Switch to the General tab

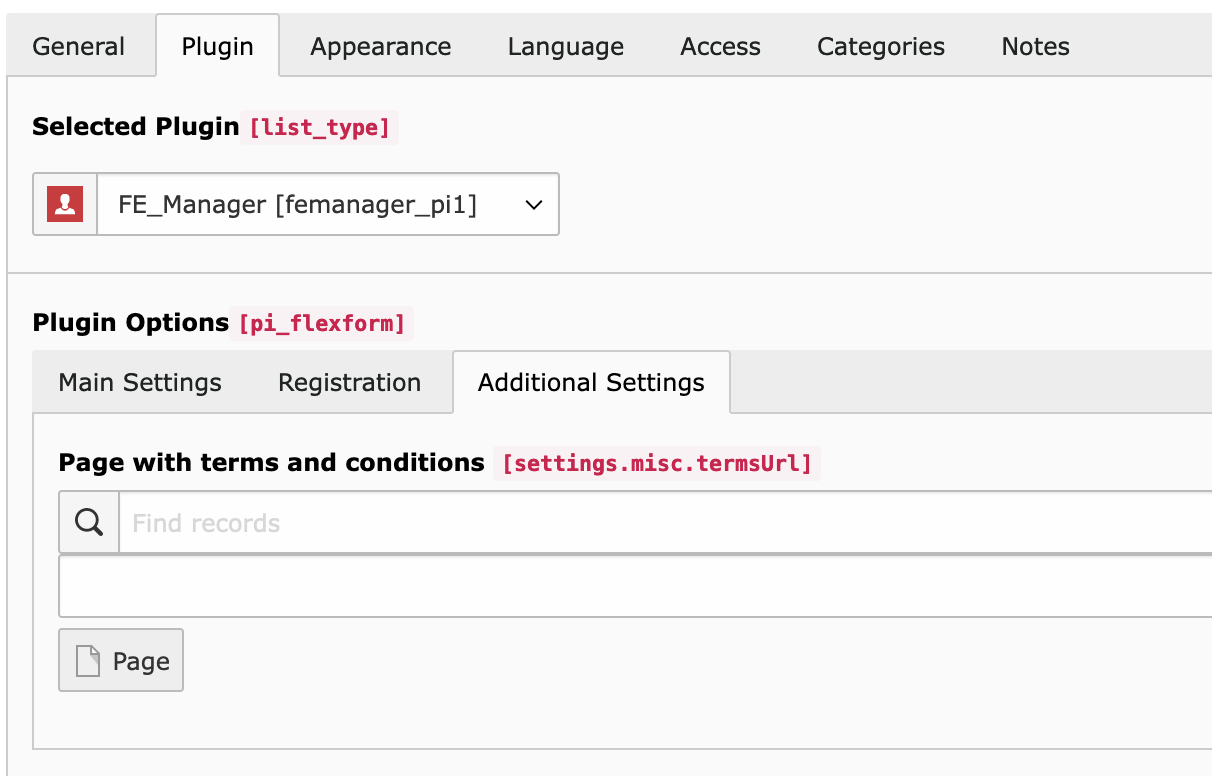(x=79, y=47)
